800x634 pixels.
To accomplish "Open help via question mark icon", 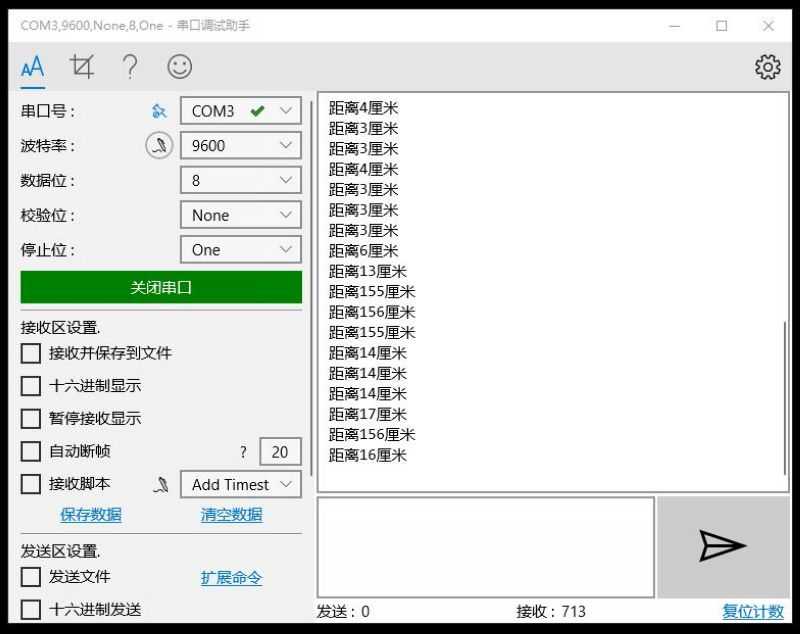I will pyautogui.click(x=129, y=68).
